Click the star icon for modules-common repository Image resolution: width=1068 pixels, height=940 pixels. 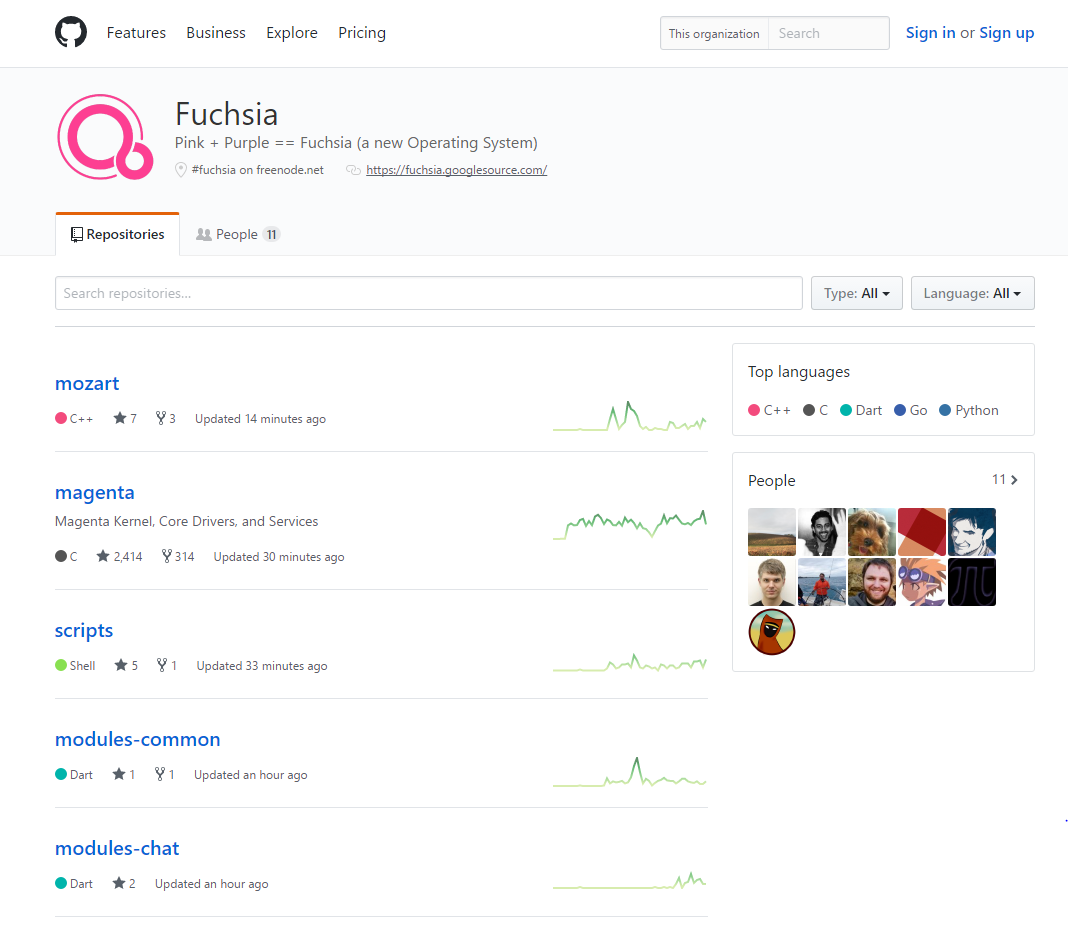pyautogui.click(x=119, y=774)
